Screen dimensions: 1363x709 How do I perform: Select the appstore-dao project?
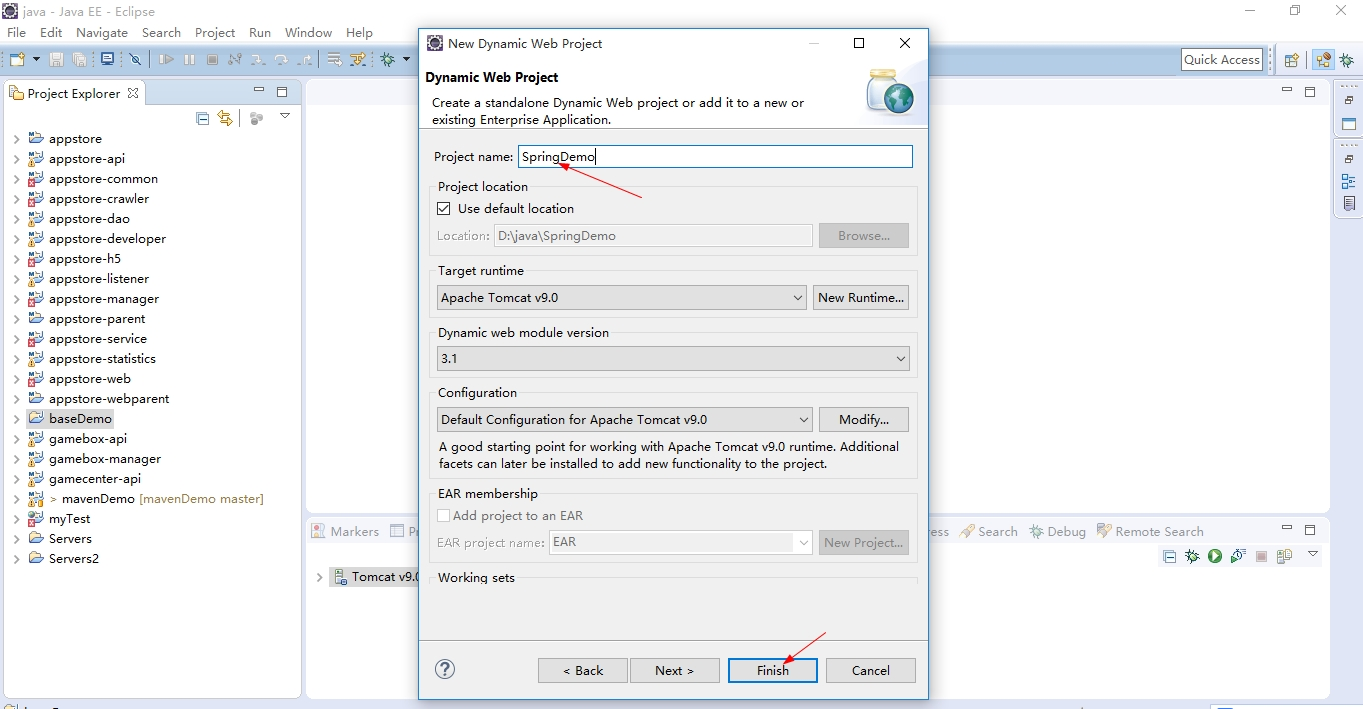(89, 219)
